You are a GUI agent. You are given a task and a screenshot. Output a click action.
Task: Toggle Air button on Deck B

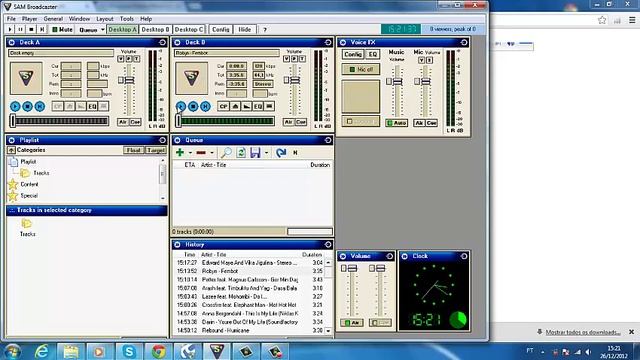pos(289,122)
